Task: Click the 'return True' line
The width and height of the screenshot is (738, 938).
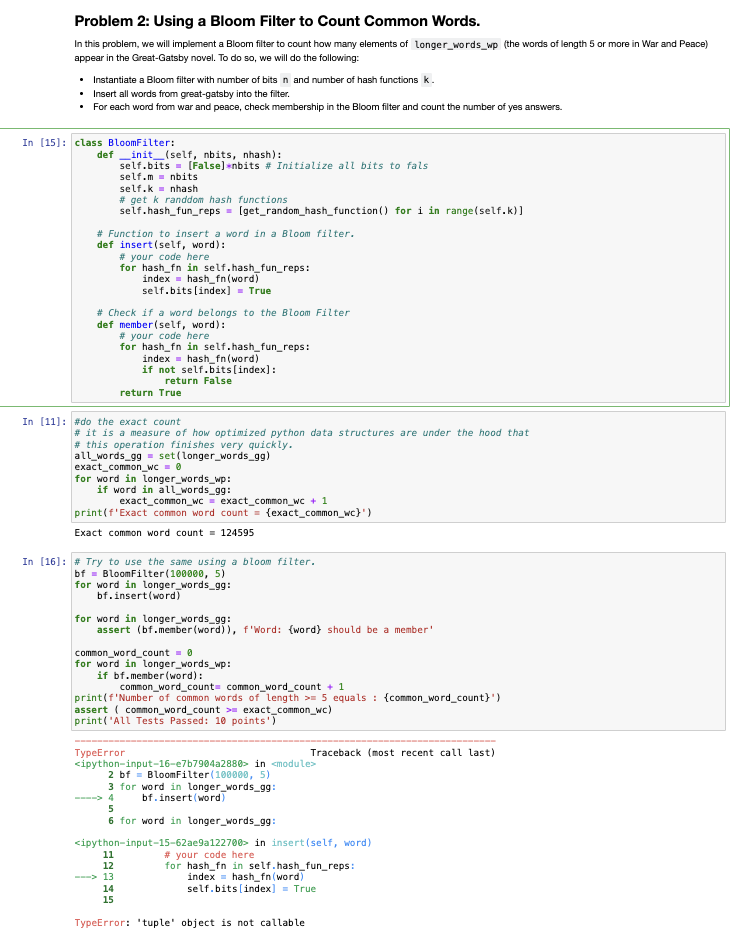Action: (x=150, y=393)
